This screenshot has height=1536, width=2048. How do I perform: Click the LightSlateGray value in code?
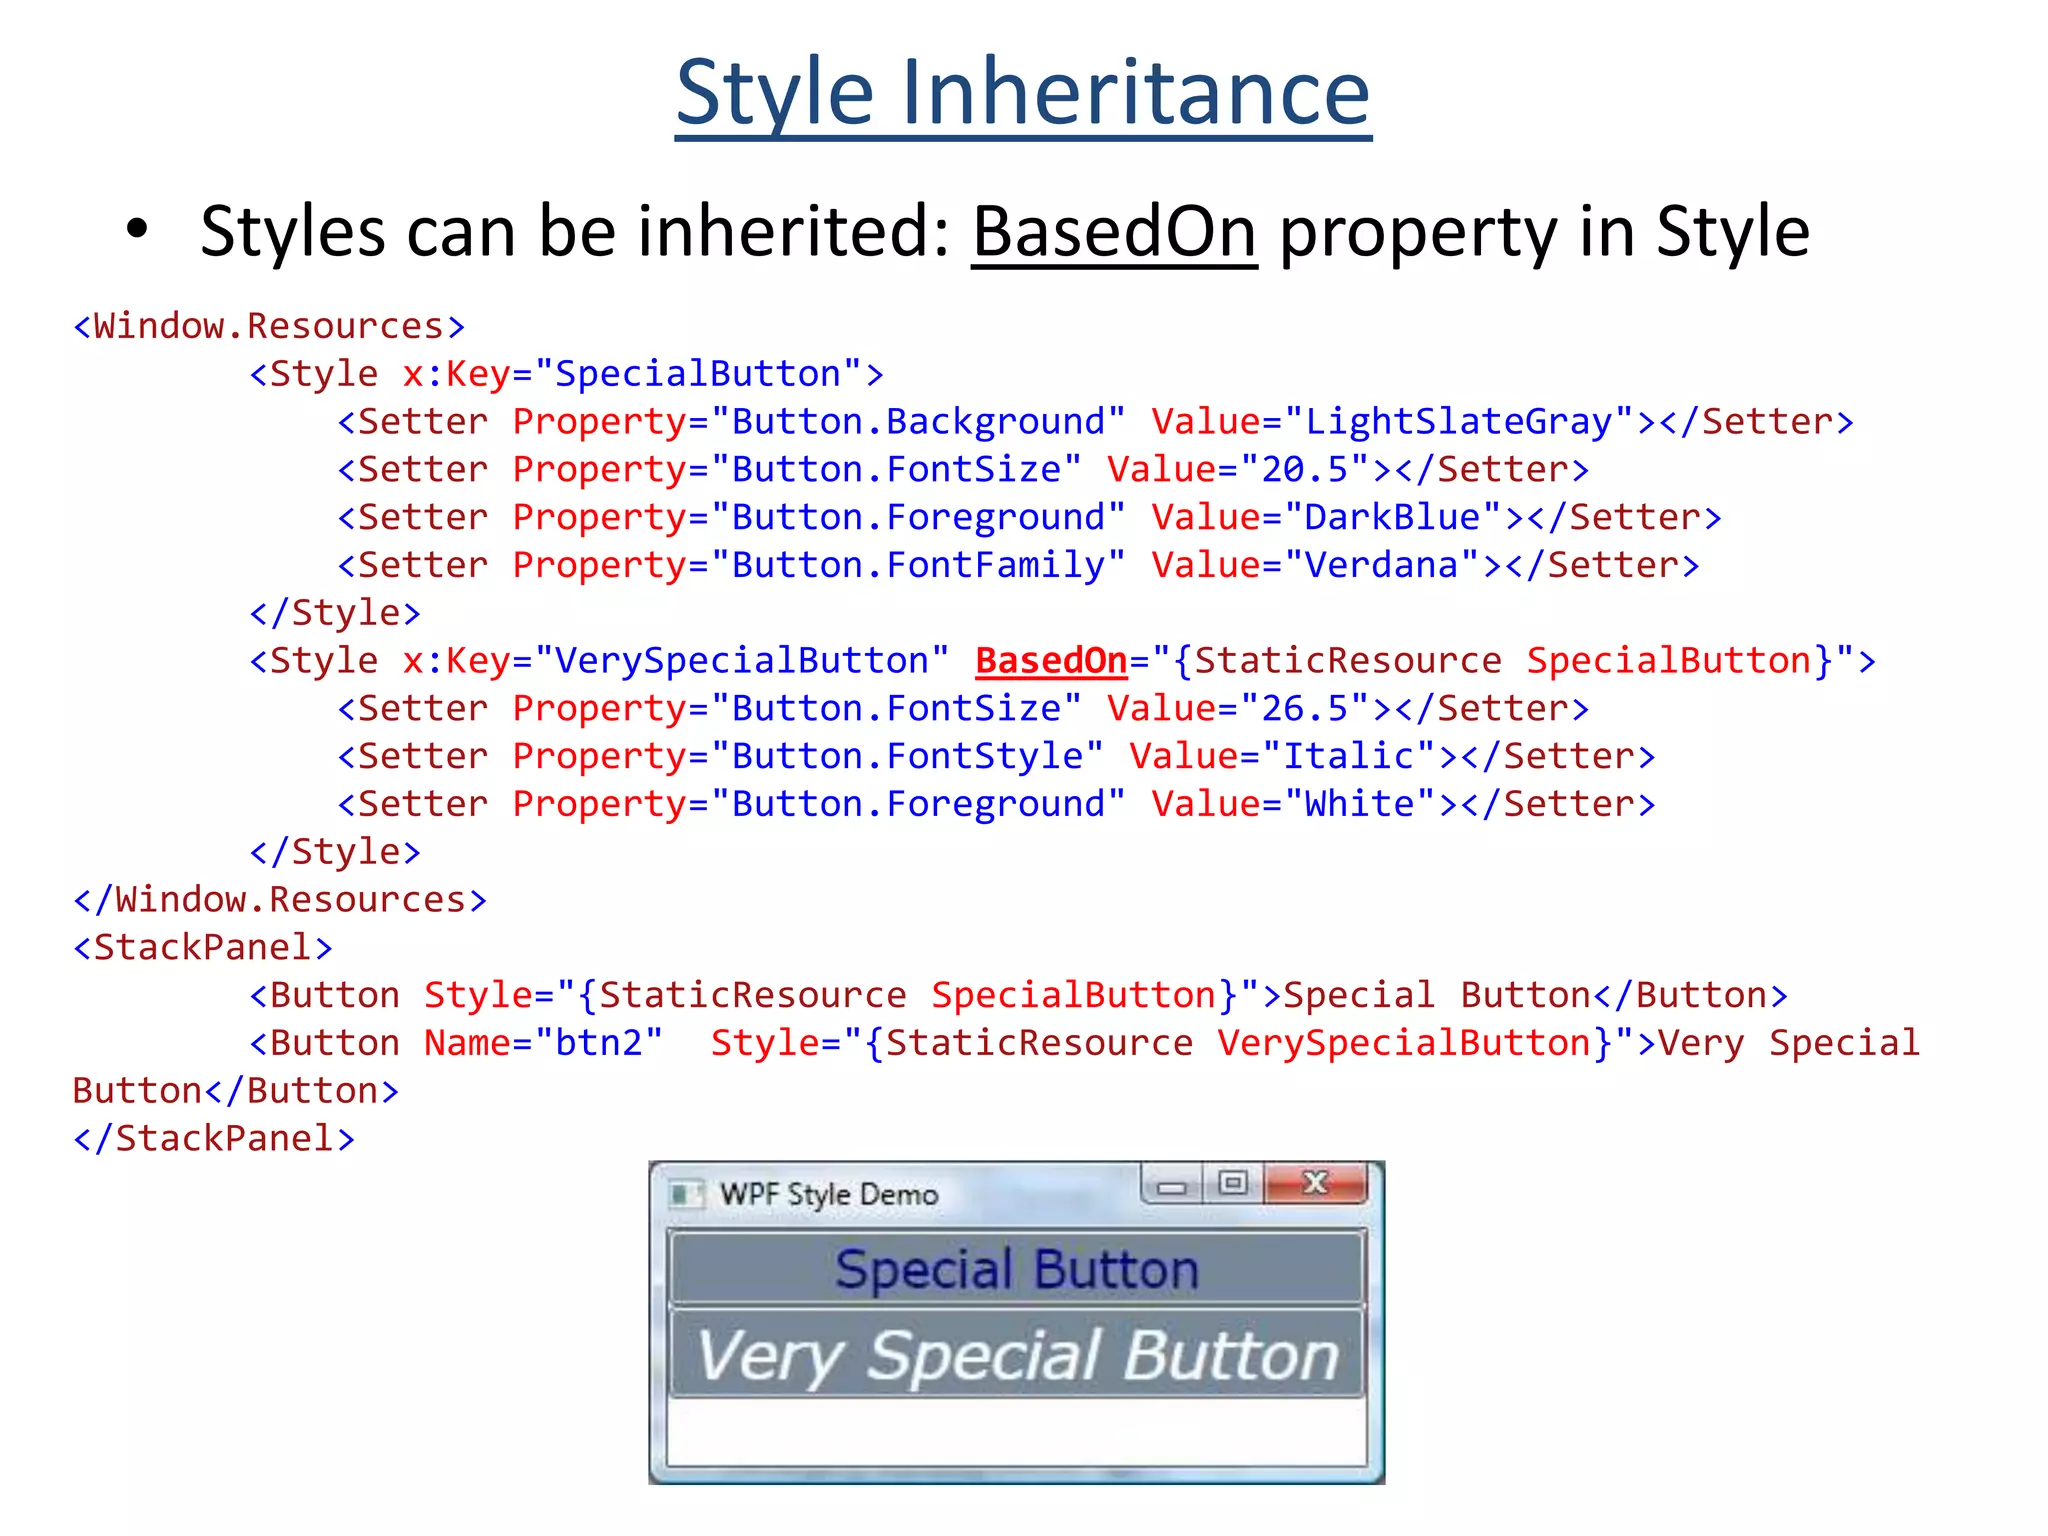pos(1458,422)
